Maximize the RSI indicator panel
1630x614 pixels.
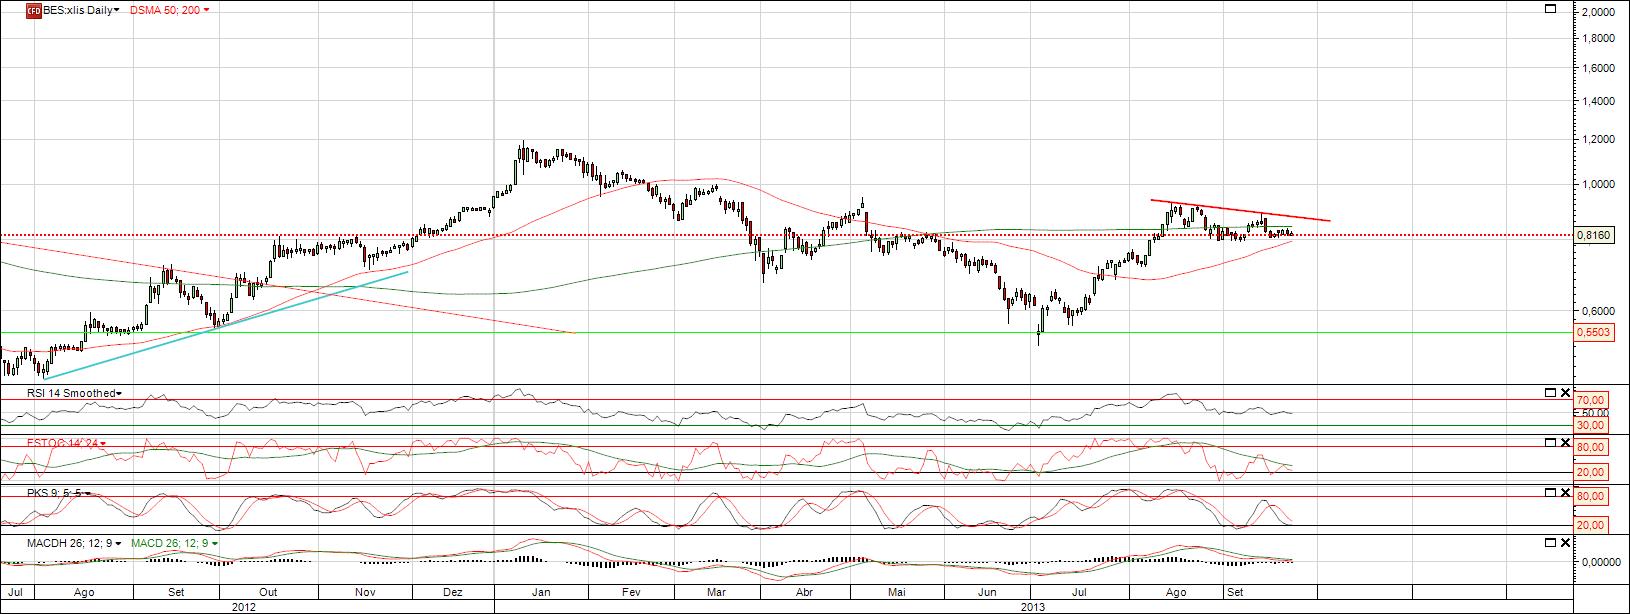[1550, 392]
